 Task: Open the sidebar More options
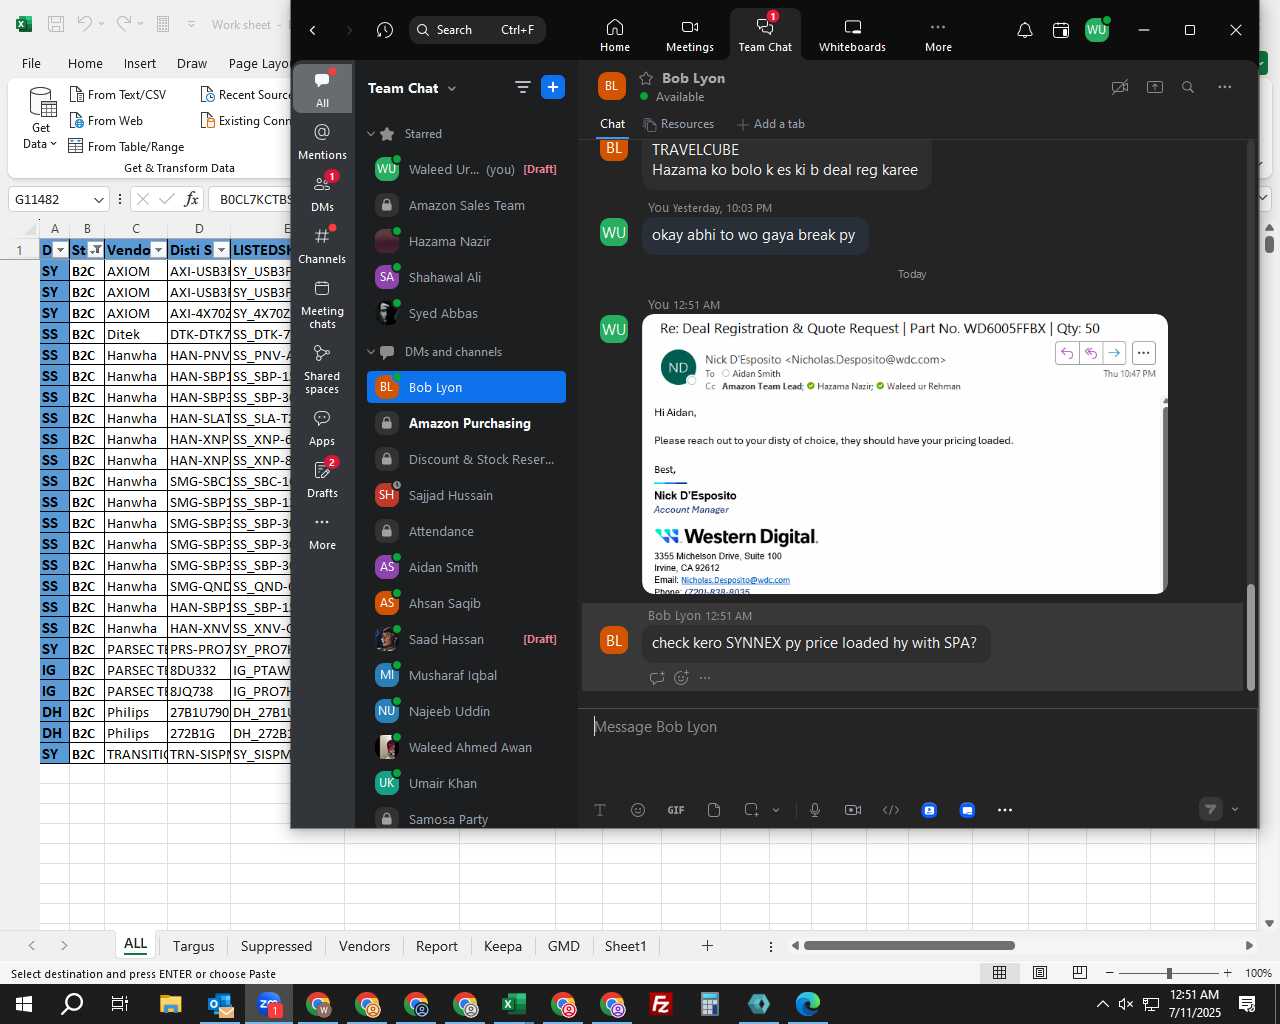[x=322, y=531]
